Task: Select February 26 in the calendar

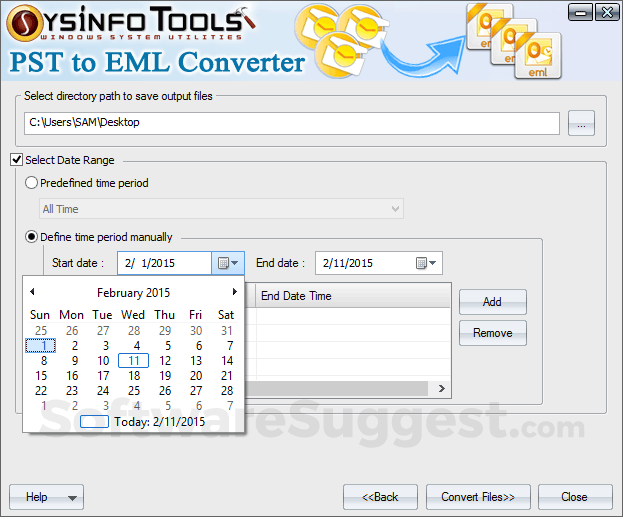Action: [164, 391]
